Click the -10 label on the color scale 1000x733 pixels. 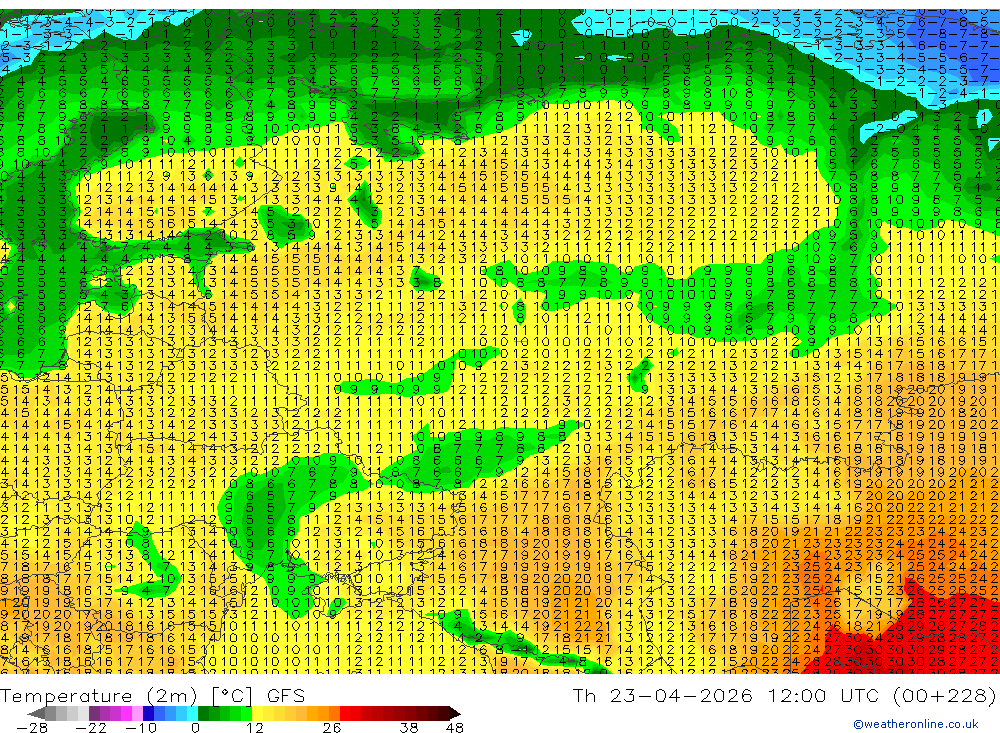click(139, 727)
